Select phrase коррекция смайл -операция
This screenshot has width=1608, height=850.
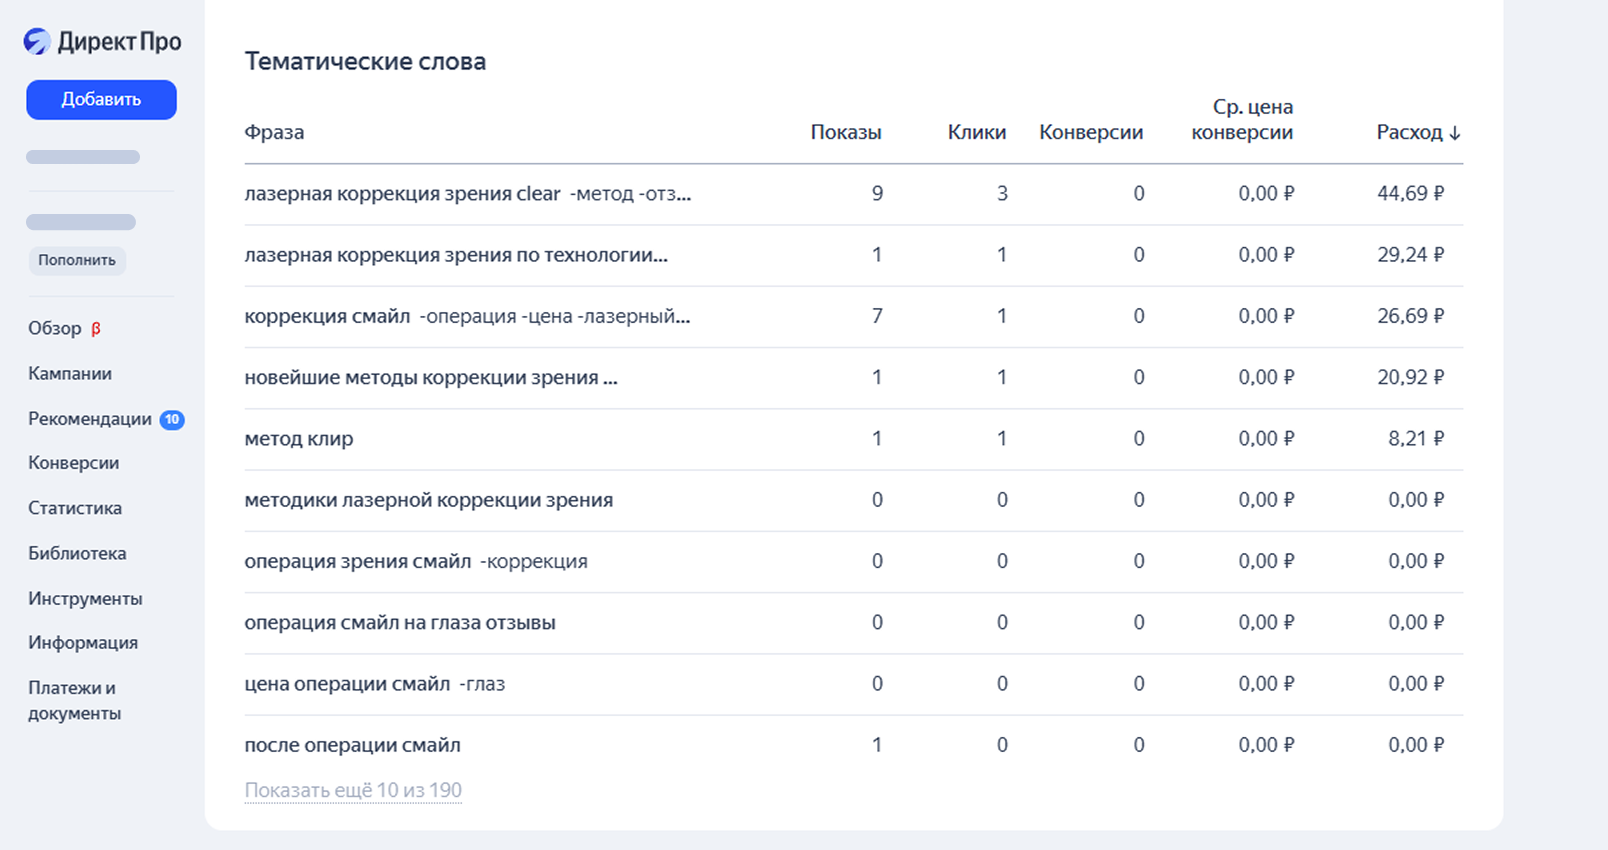pyautogui.click(x=467, y=316)
